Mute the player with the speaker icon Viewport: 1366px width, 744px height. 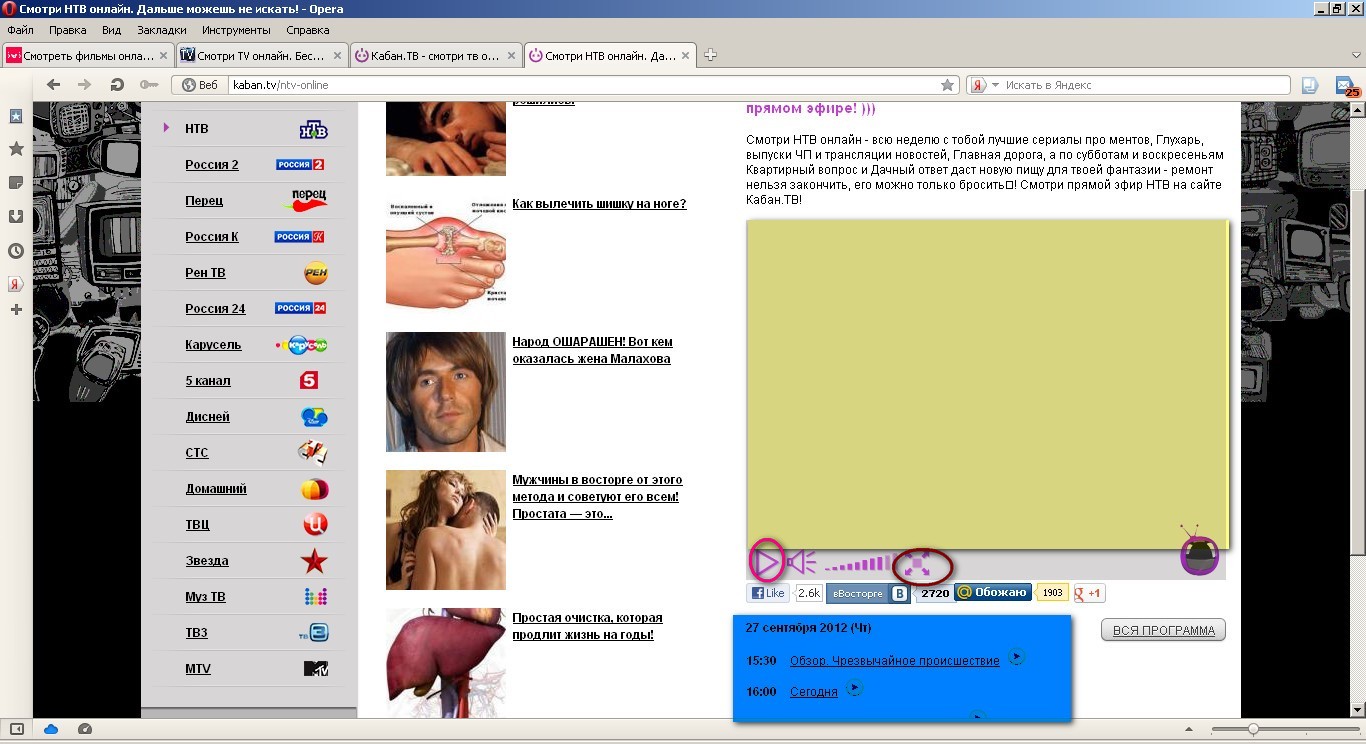pyautogui.click(x=802, y=564)
